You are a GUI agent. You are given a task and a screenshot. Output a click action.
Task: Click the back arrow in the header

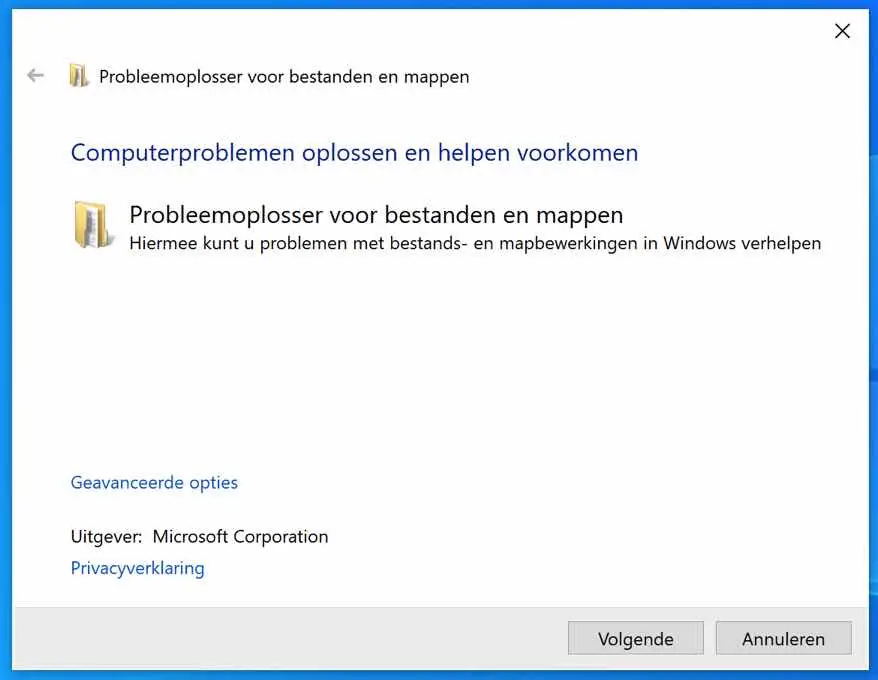[x=35, y=75]
